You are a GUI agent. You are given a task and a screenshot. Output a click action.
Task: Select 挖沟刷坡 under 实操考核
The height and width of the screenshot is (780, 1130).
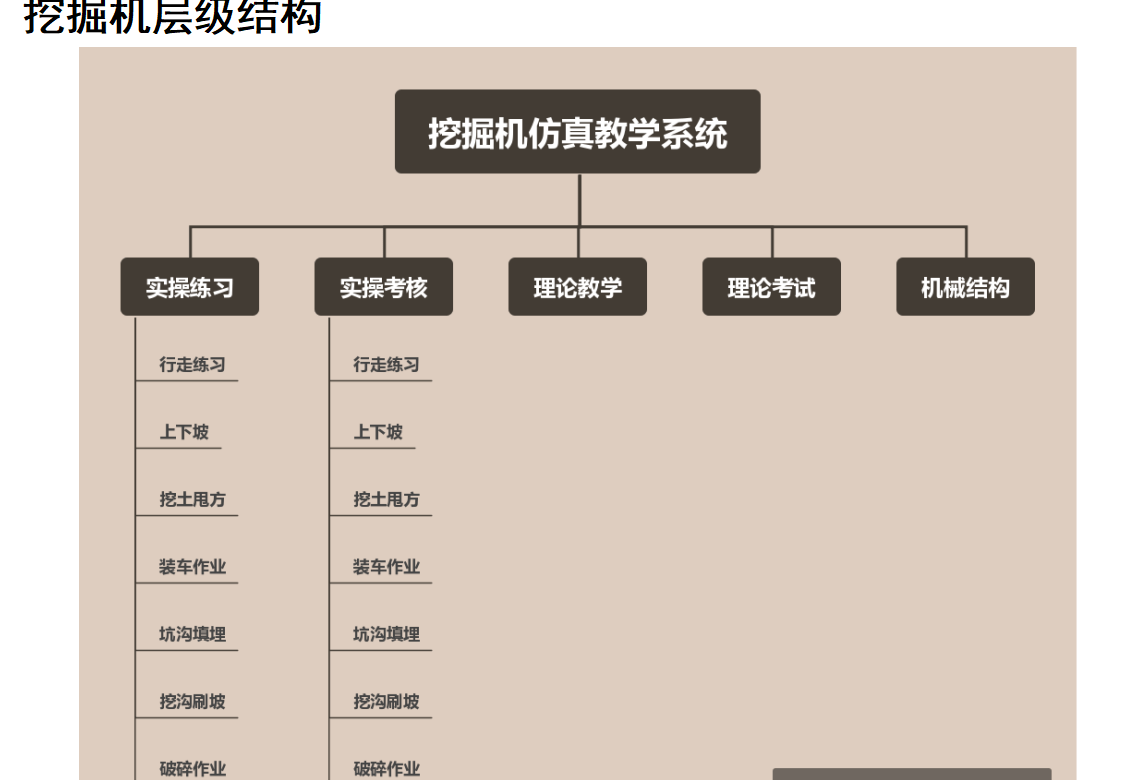tap(386, 701)
